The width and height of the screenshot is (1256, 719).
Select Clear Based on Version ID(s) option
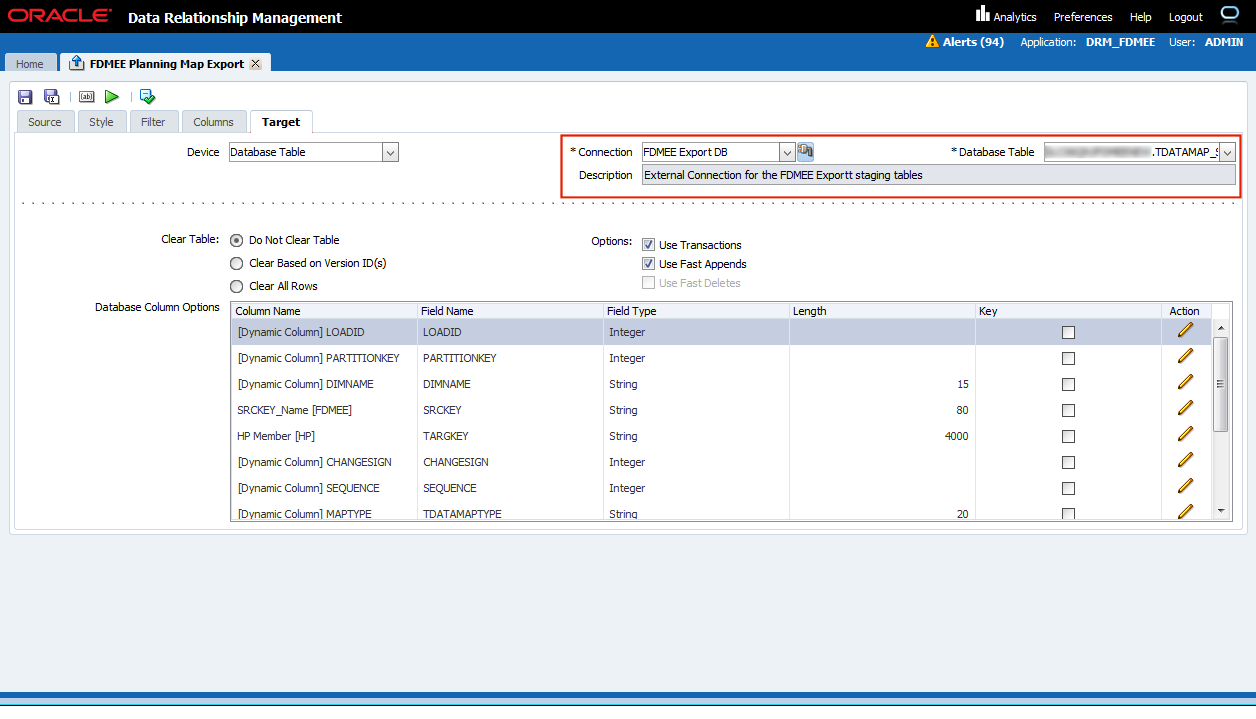(x=237, y=264)
